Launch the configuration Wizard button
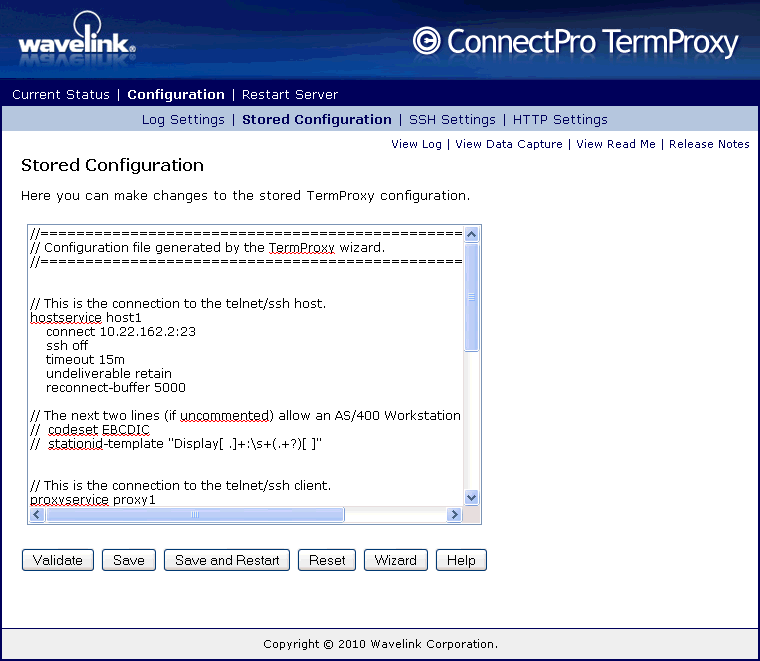The height and width of the screenshot is (661, 760). tap(396, 560)
